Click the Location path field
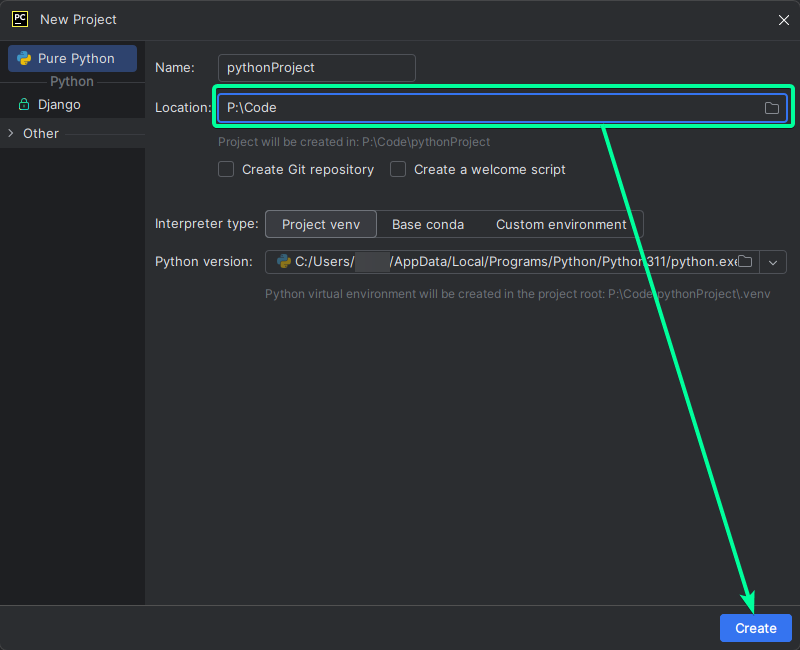 pyautogui.click(x=503, y=108)
